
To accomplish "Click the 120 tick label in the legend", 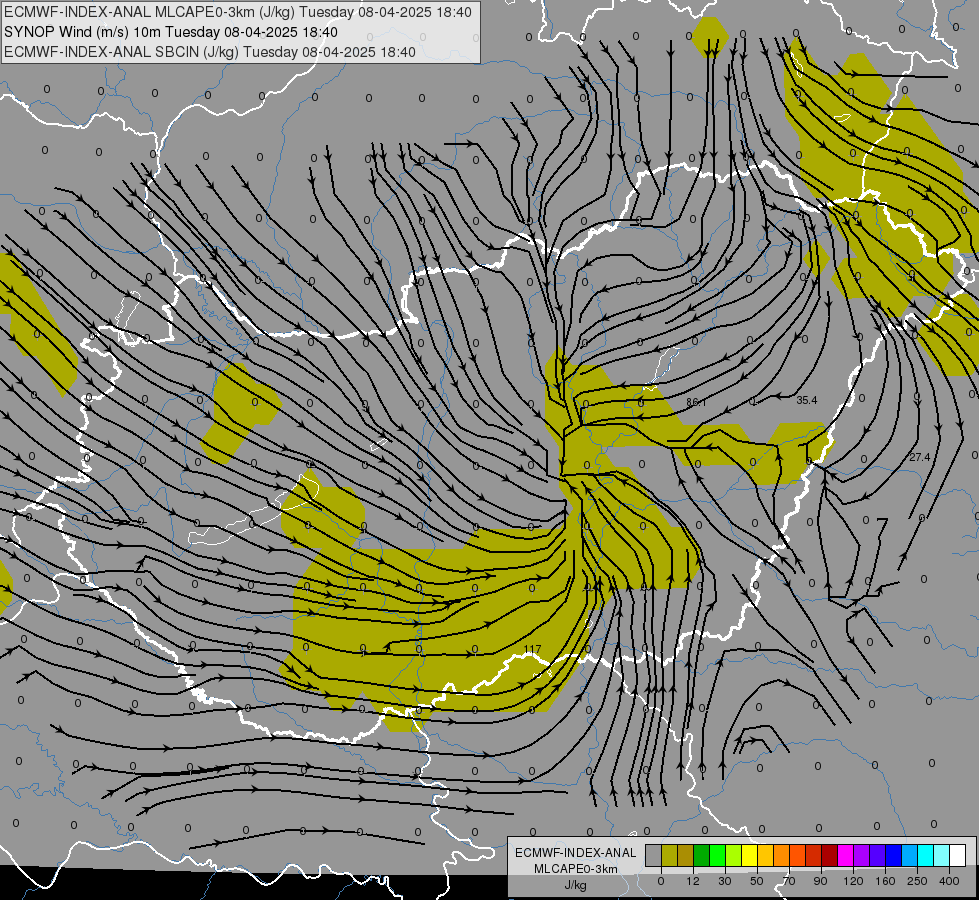I will click(x=854, y=881).
